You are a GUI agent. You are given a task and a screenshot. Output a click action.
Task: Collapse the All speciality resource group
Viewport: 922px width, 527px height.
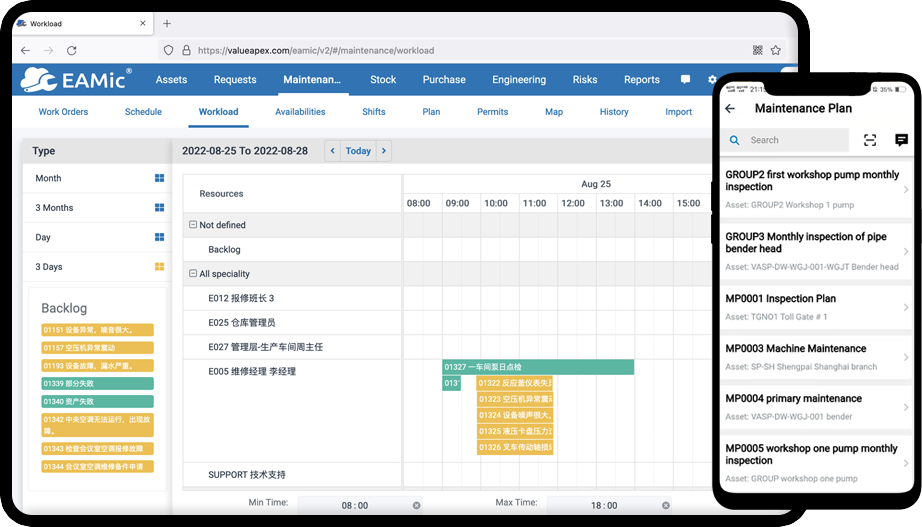(193, 274)
